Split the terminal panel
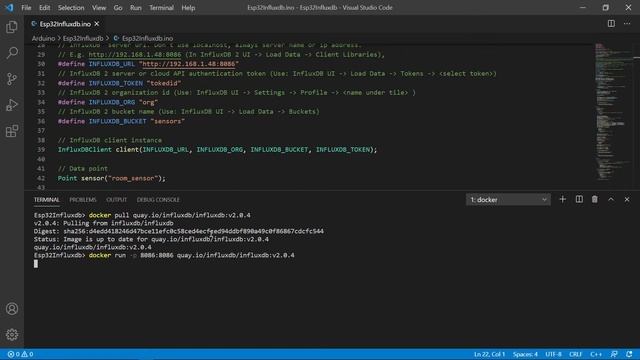The height and width of the screenshot is (360, 640). click(579, 199)
